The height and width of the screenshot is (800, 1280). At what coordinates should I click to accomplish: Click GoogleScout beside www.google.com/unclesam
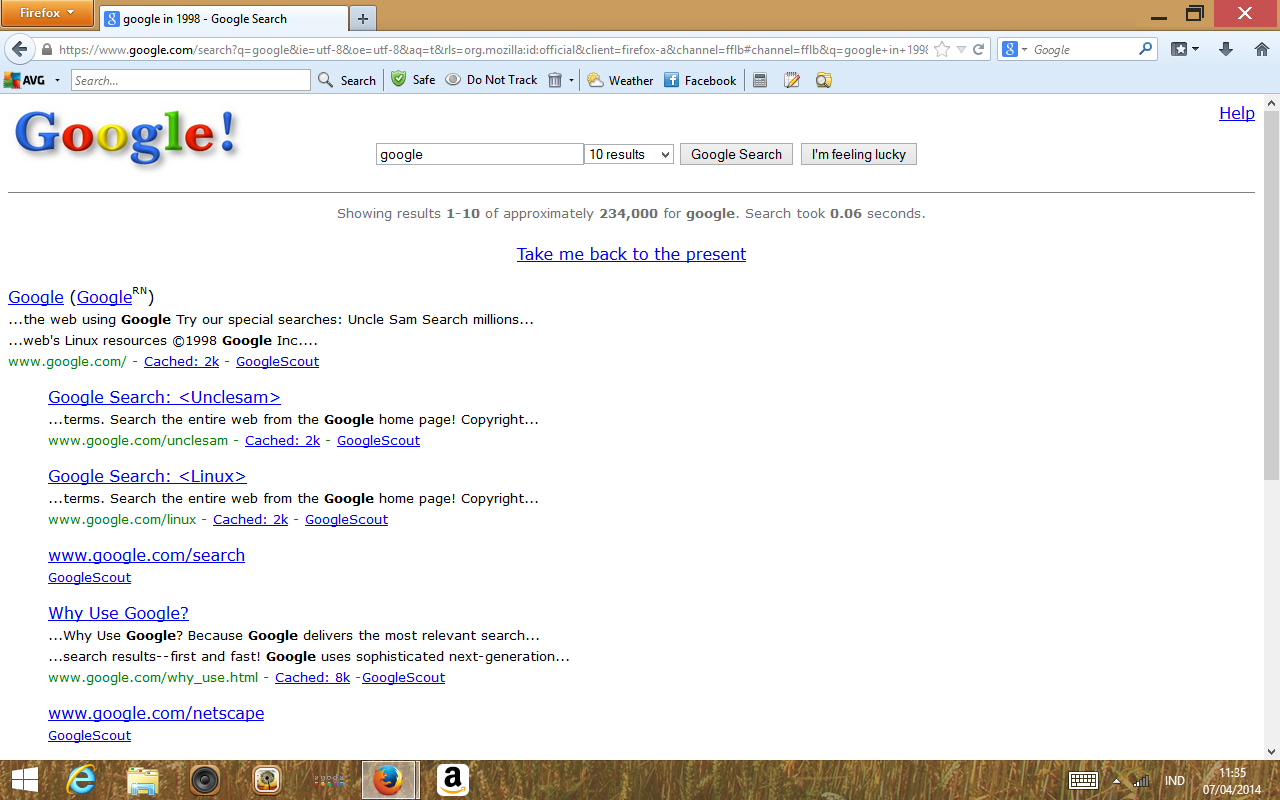click(x=378, y=440)
